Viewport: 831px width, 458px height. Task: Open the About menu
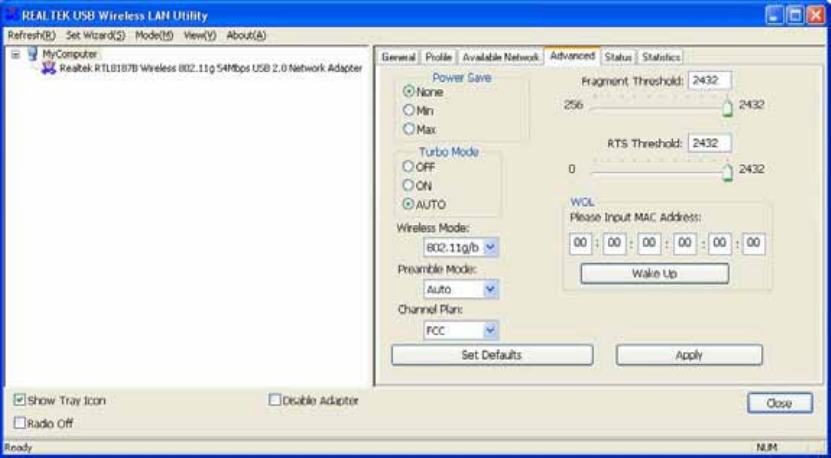pyautogui.click(x=246, y=36)
